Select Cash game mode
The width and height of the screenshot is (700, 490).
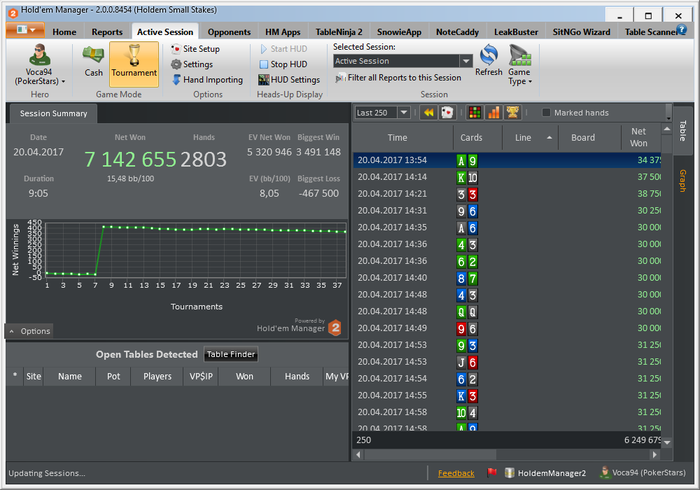tap(93, 61)
